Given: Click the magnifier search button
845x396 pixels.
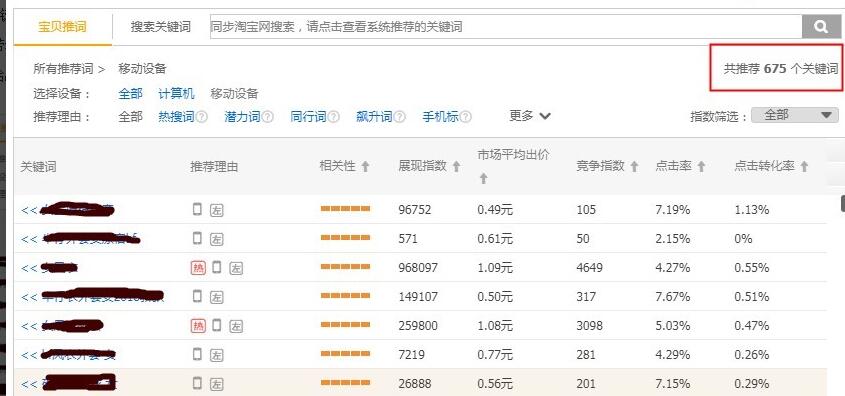Looking at the screenshot, I should click(x=821, y=26).
